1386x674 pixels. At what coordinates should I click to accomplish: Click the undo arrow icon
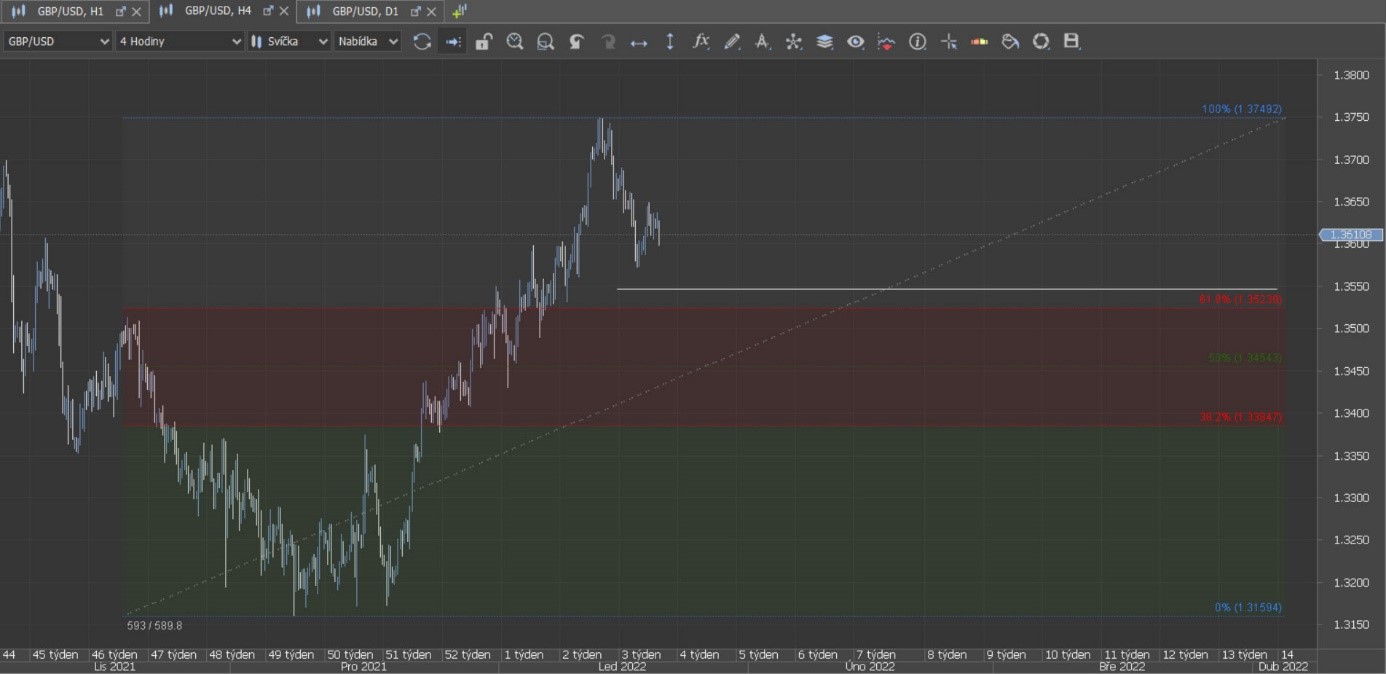[x=577, y=42]
